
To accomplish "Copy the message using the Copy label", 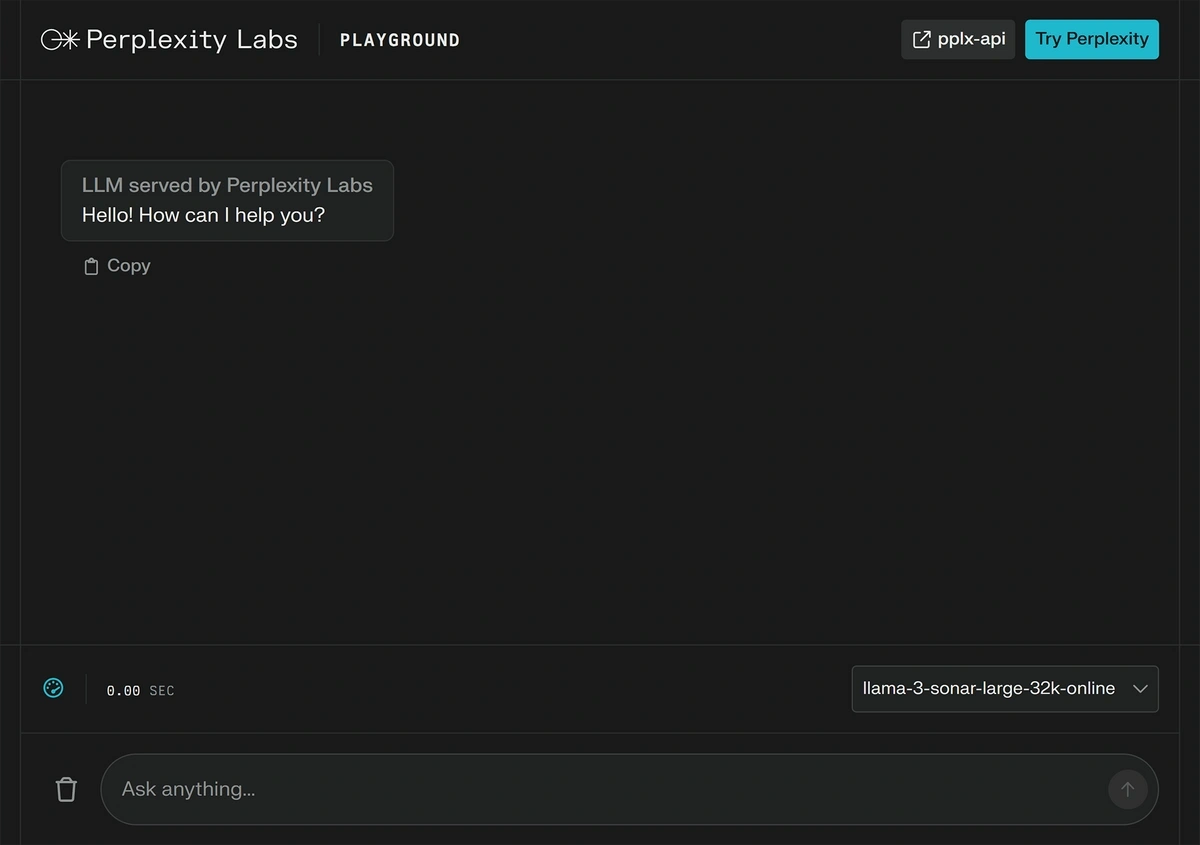I will tap(129, 265).
